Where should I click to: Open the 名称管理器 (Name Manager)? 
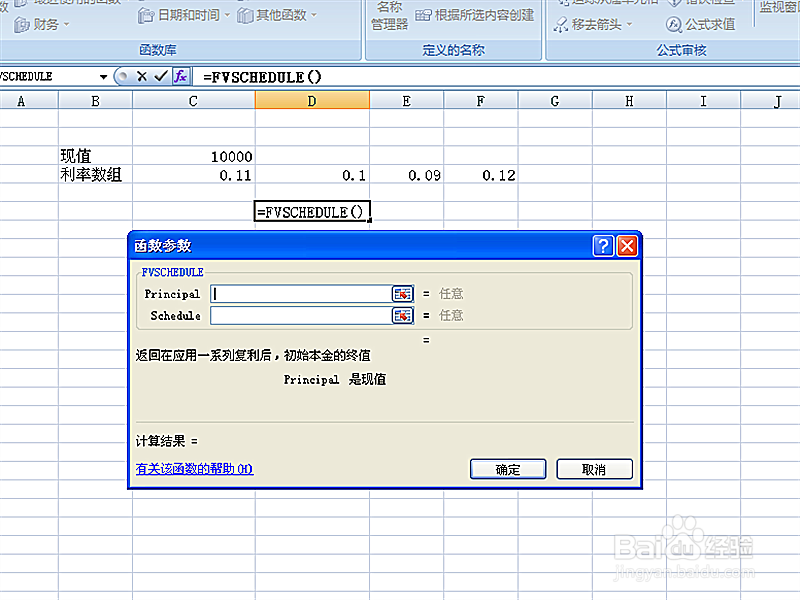(389, 12)
